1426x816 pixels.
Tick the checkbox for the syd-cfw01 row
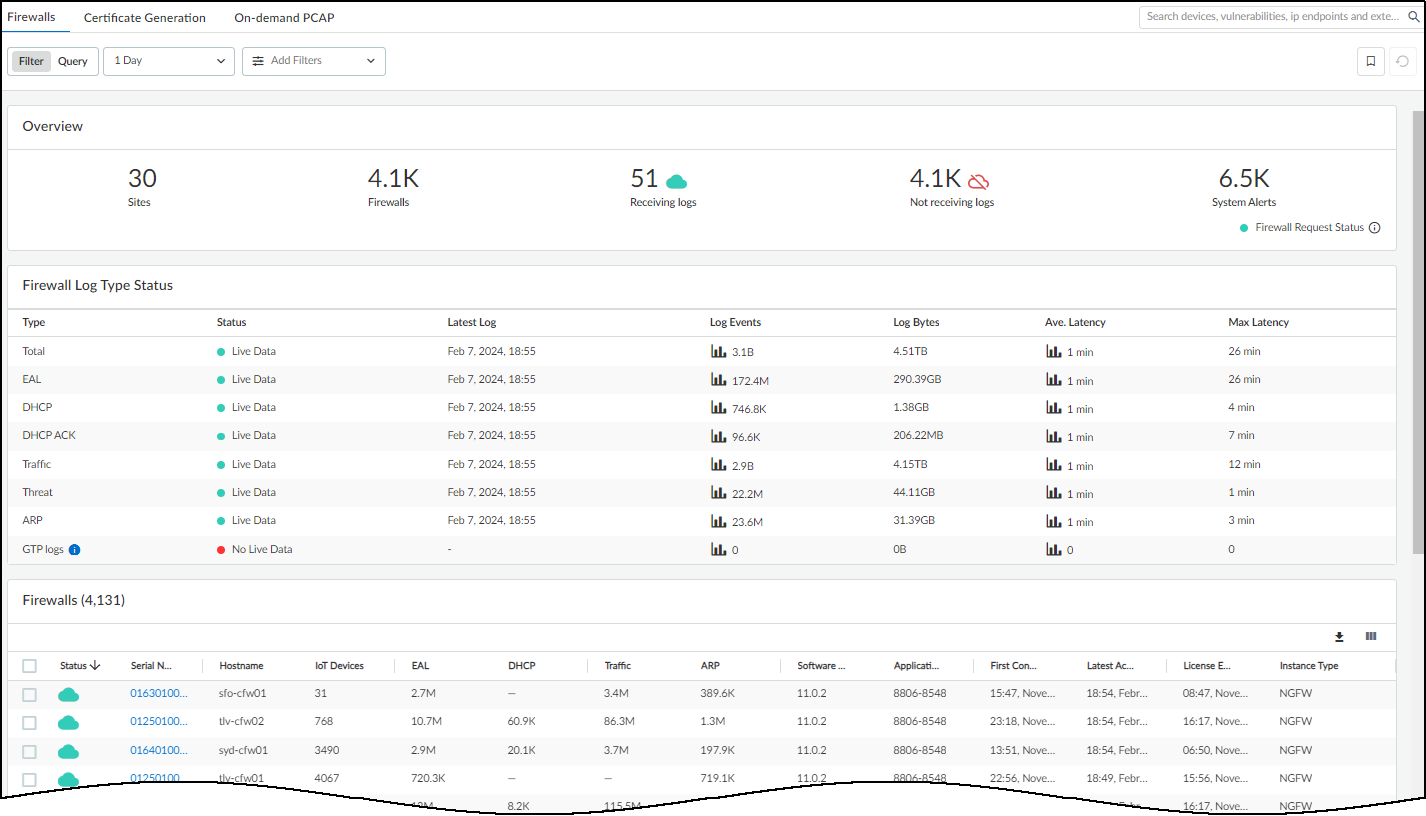30,751
